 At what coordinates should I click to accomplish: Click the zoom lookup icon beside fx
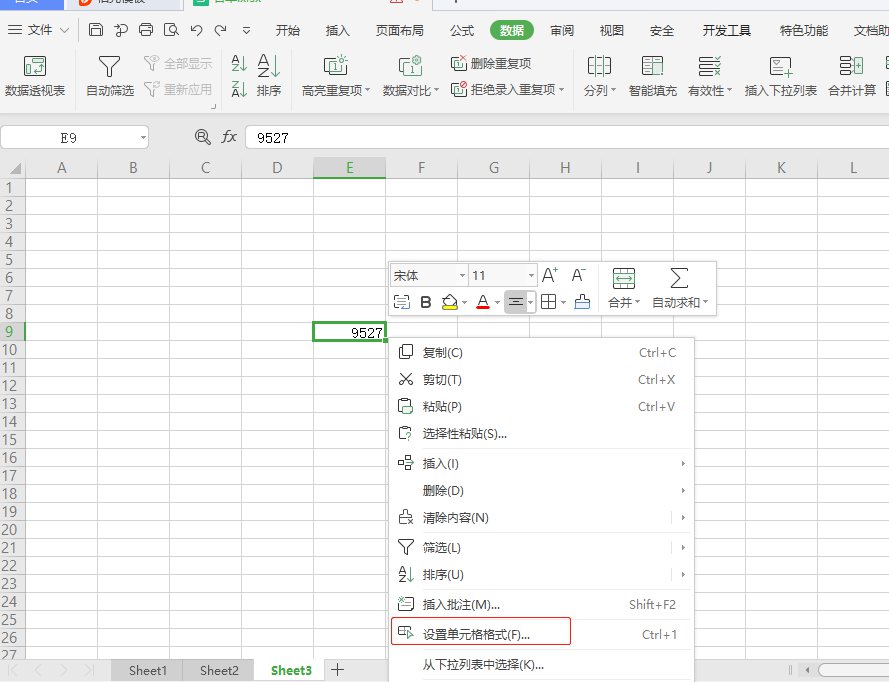(202, 137)
